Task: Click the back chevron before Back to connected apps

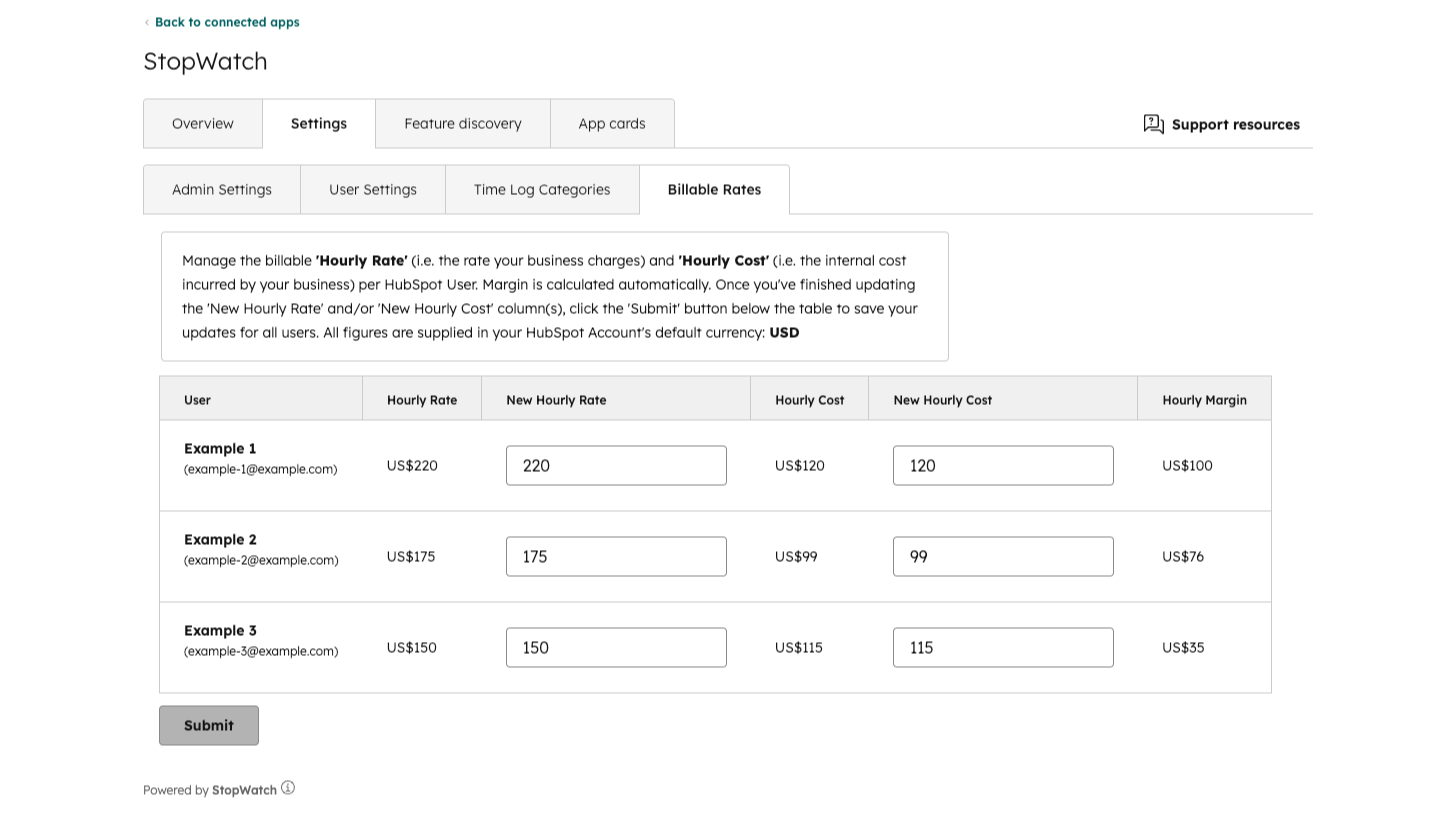Action: point(147,22)
